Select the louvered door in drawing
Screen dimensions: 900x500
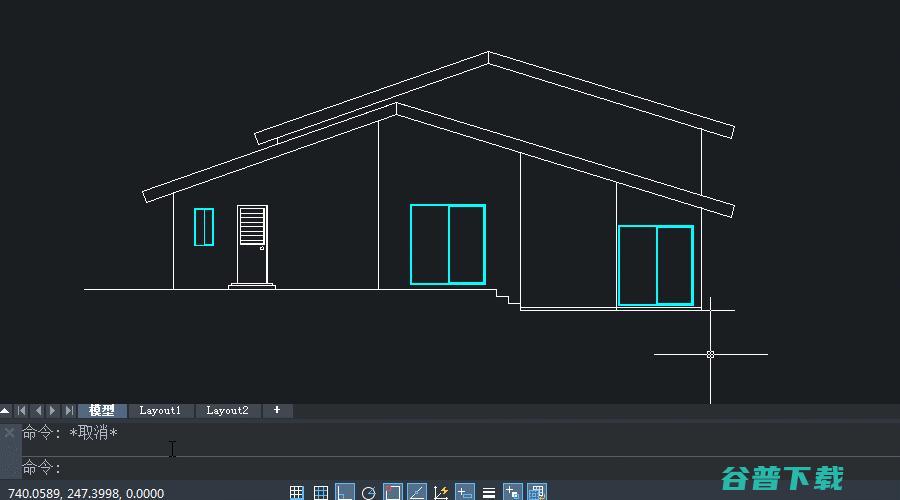252,246
